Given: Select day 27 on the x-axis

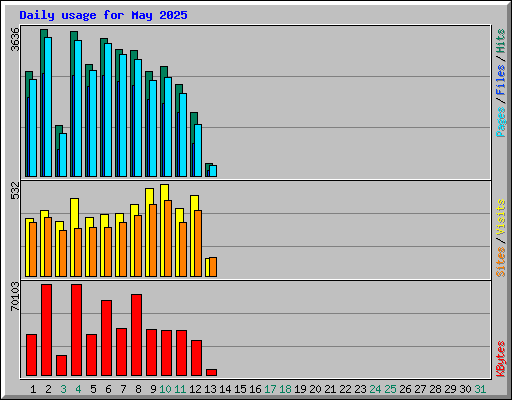Looking at the screenshot, I should point(420,389).
